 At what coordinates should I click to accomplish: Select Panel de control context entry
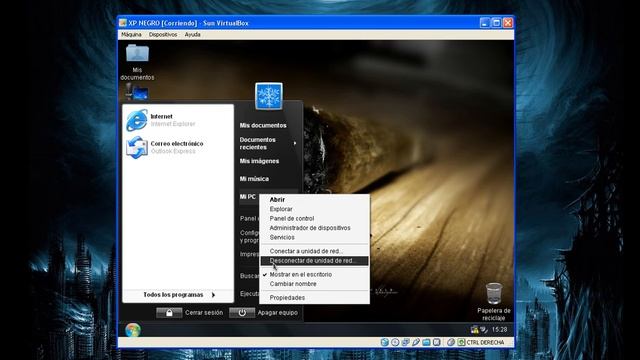(314, 218)
